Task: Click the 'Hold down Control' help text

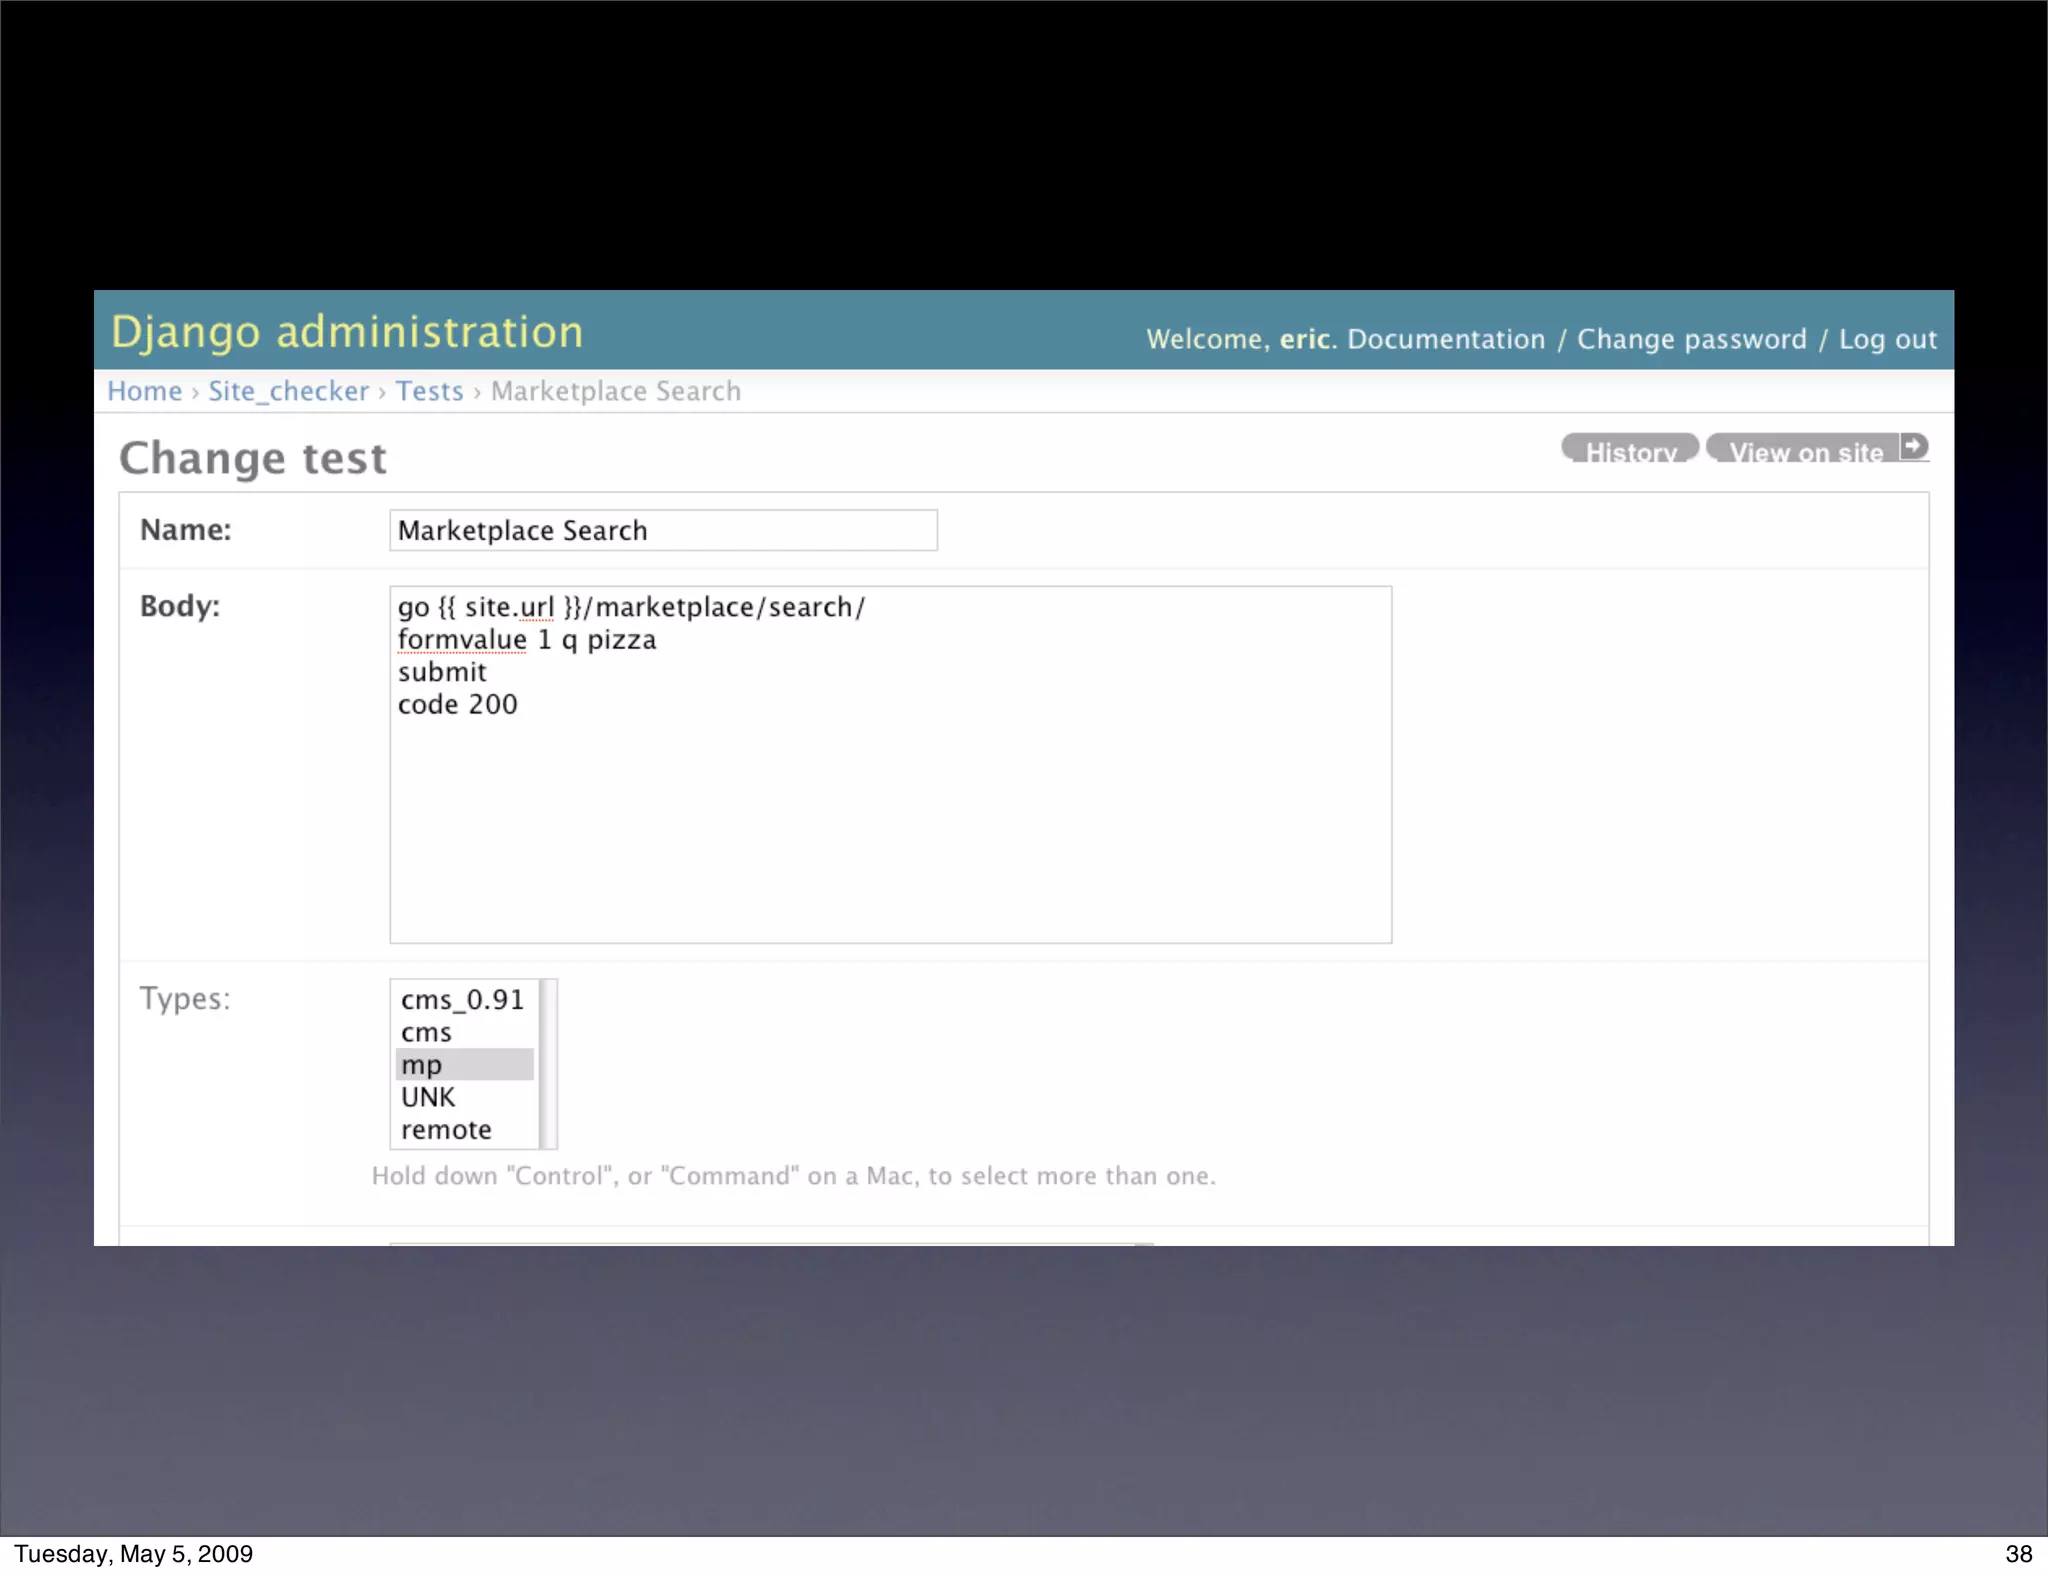Action: click(794, 1176)
